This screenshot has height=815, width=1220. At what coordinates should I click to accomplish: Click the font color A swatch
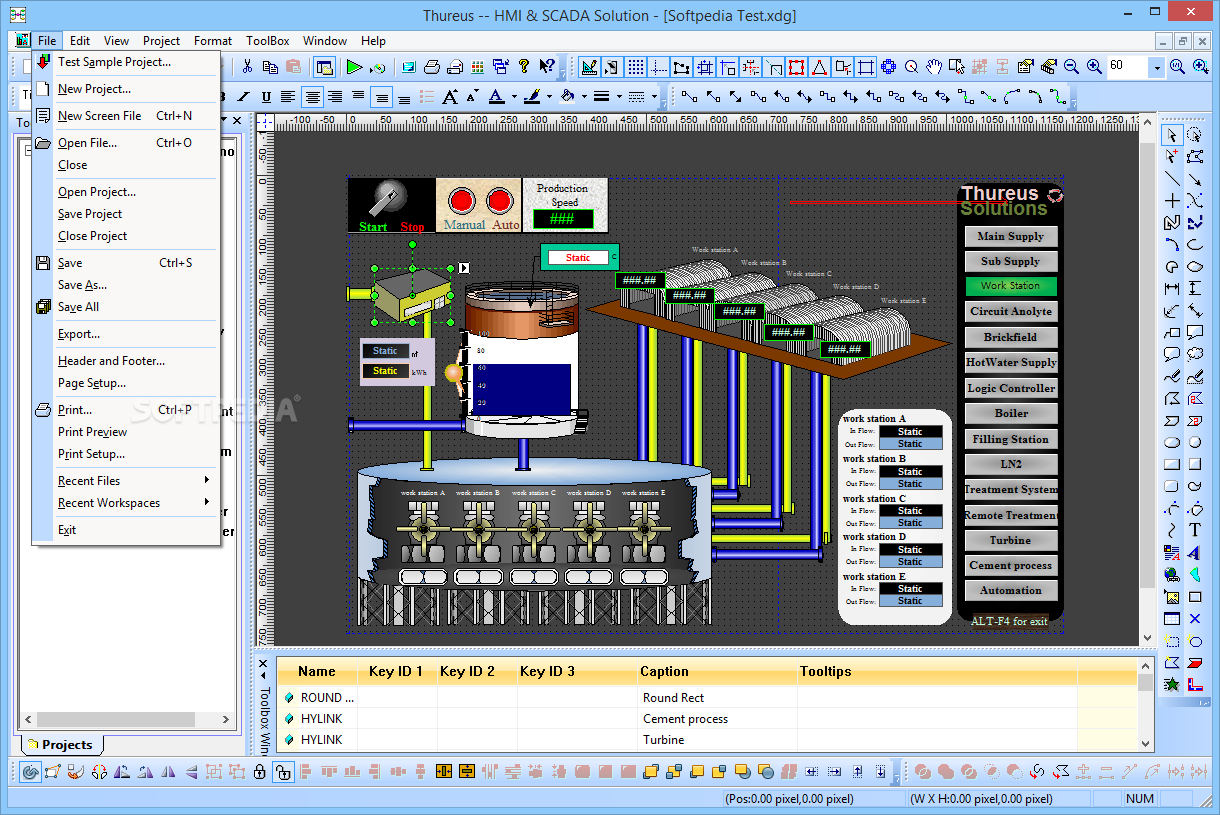497,97
